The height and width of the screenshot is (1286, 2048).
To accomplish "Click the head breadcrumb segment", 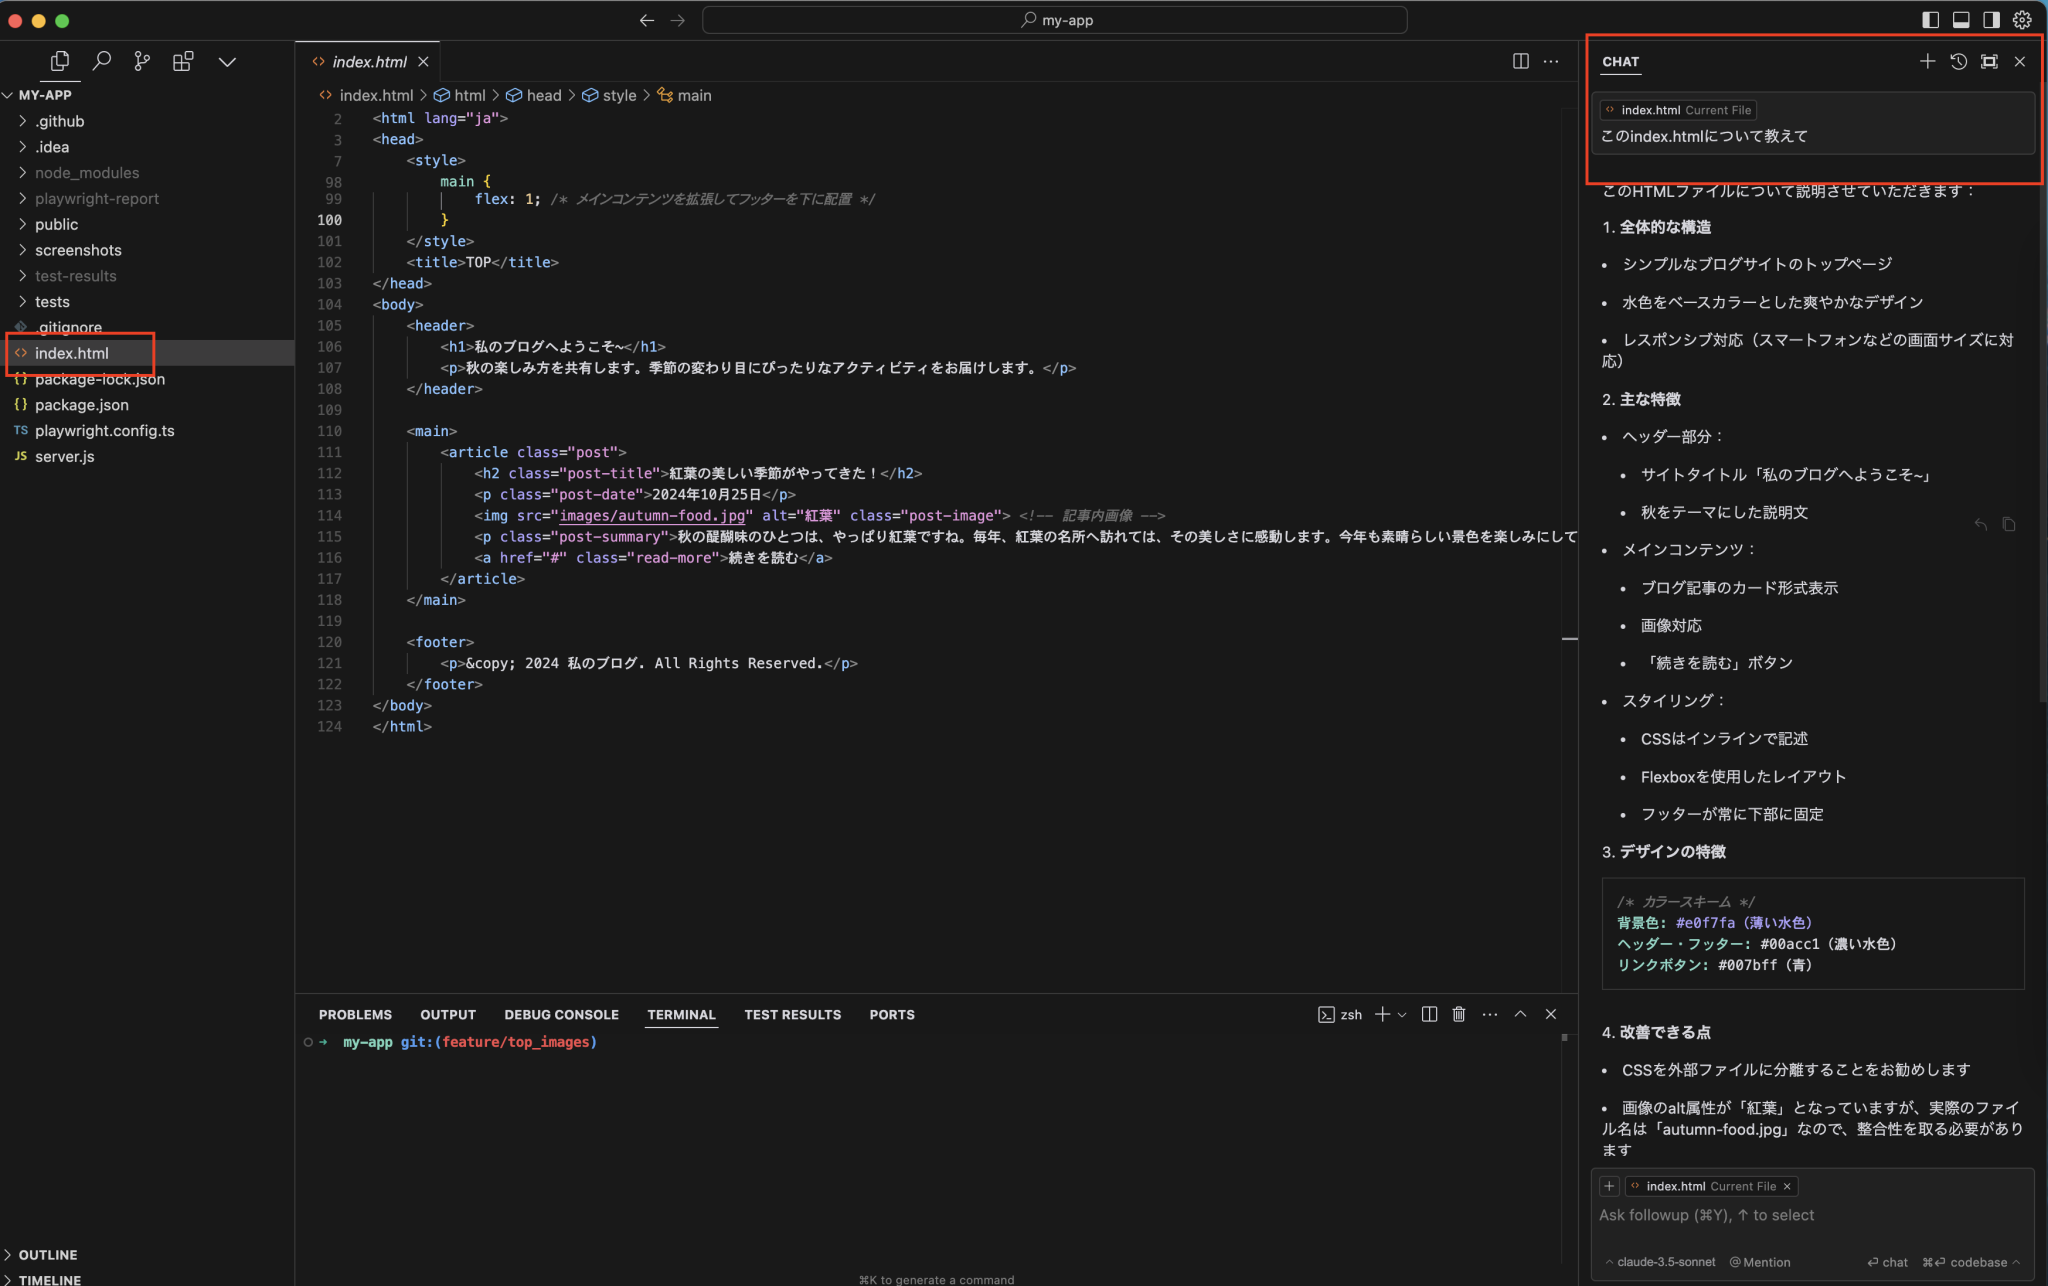I will [x=534, y=96].
